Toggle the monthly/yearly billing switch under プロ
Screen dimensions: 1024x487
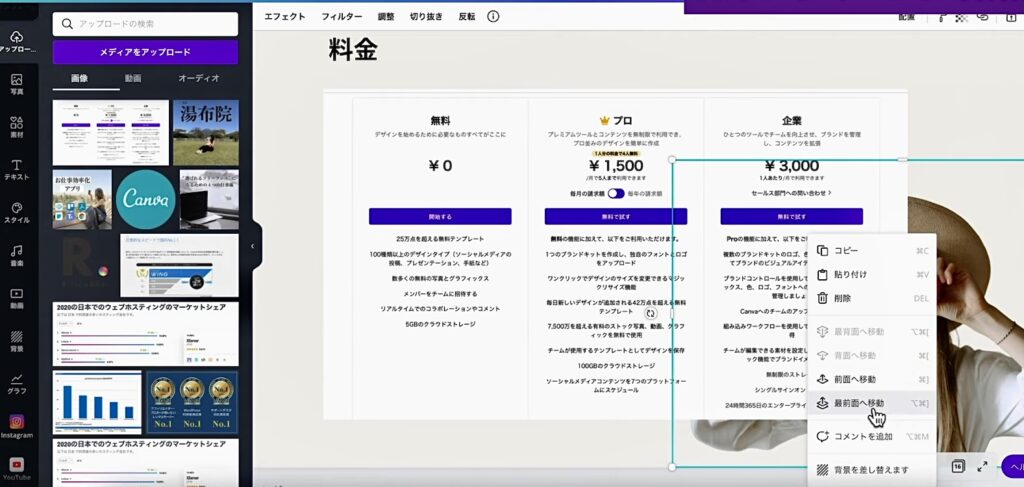pyautogui.click(x=616, y=193)
